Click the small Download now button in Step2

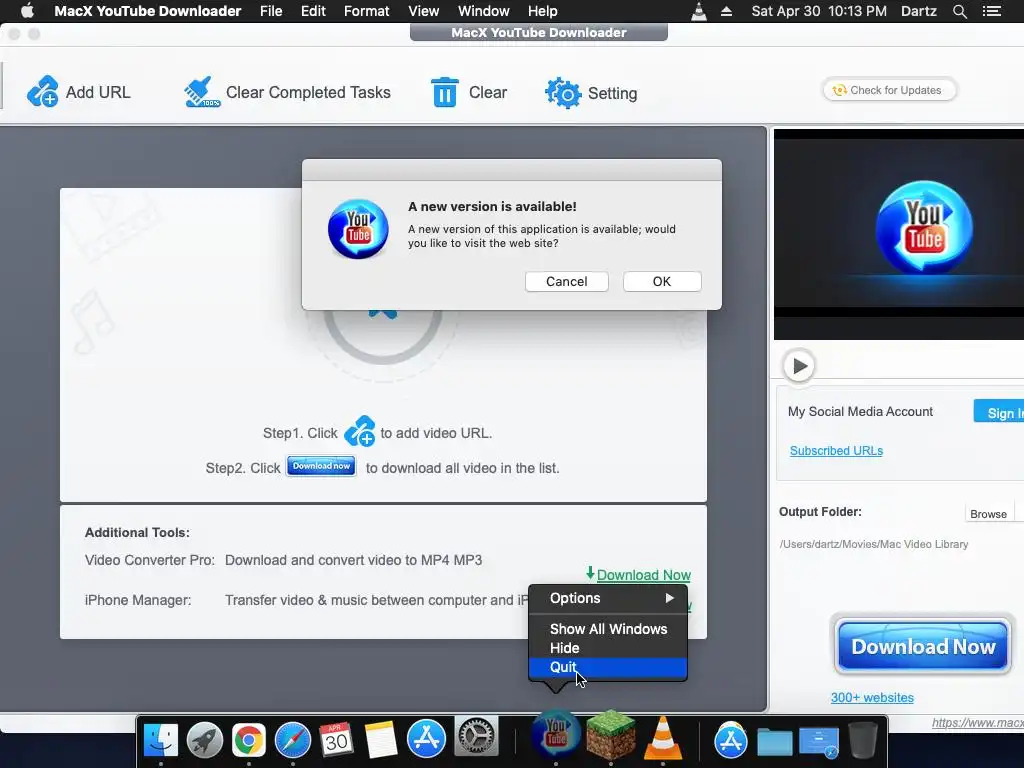pyautogui.click(x=321, y=466)
